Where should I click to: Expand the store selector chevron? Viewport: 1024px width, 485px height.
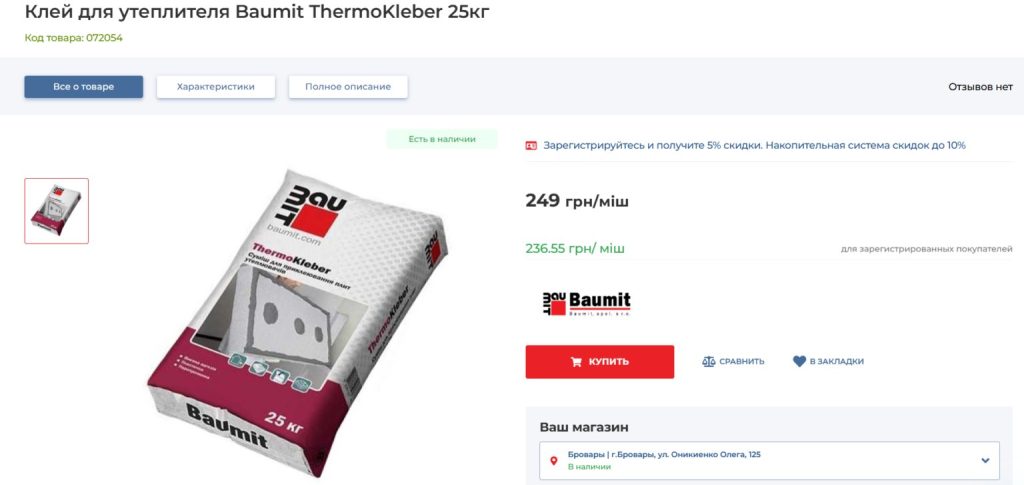click(985, 460)
